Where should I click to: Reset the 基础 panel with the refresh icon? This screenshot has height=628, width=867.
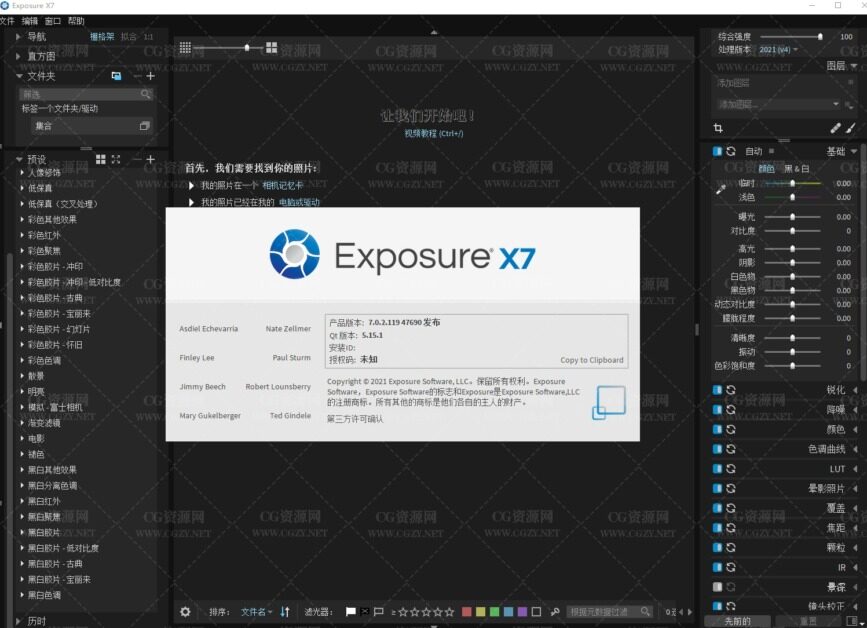(x=731, y=152)
